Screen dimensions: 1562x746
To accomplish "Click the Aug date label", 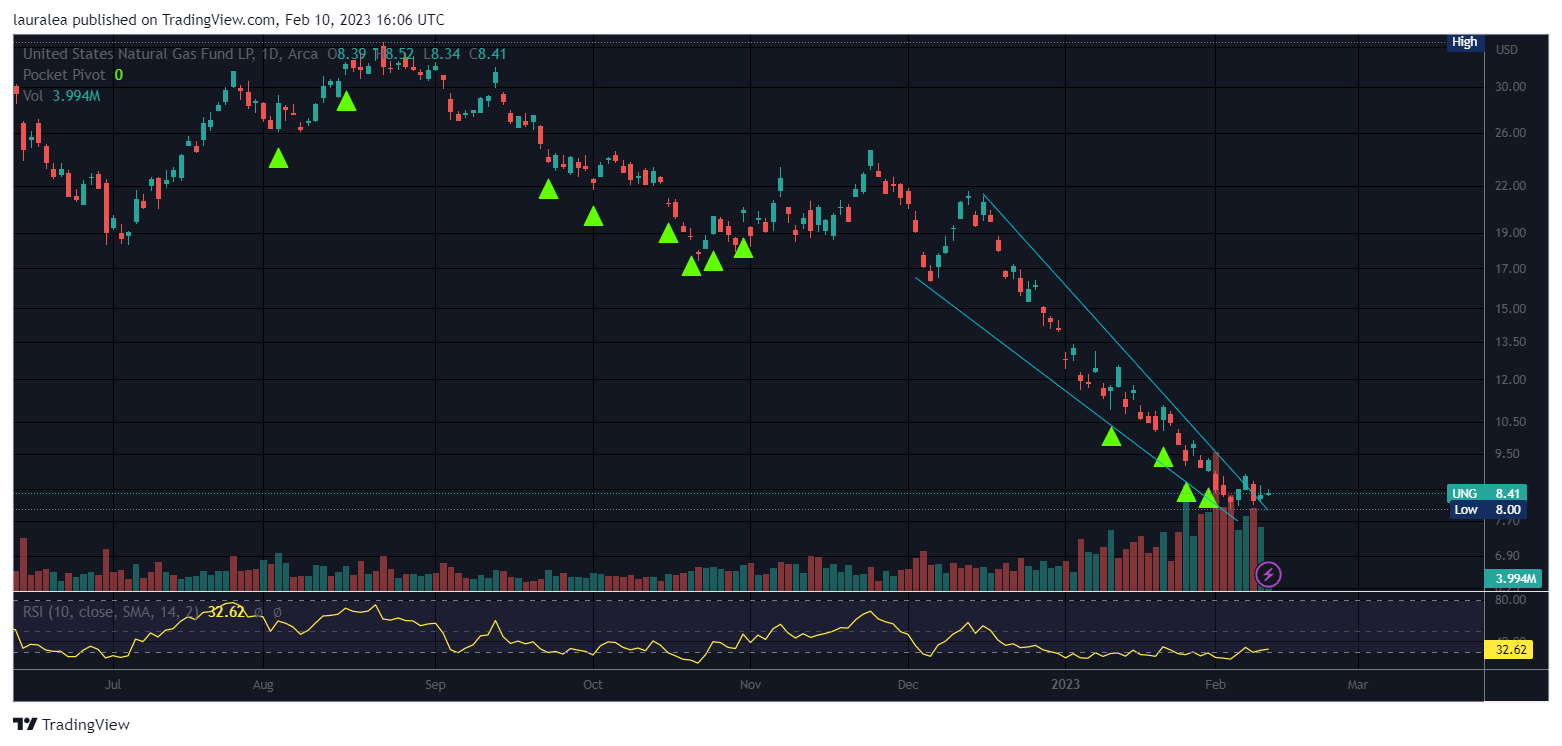I will (x=263, y=686).
